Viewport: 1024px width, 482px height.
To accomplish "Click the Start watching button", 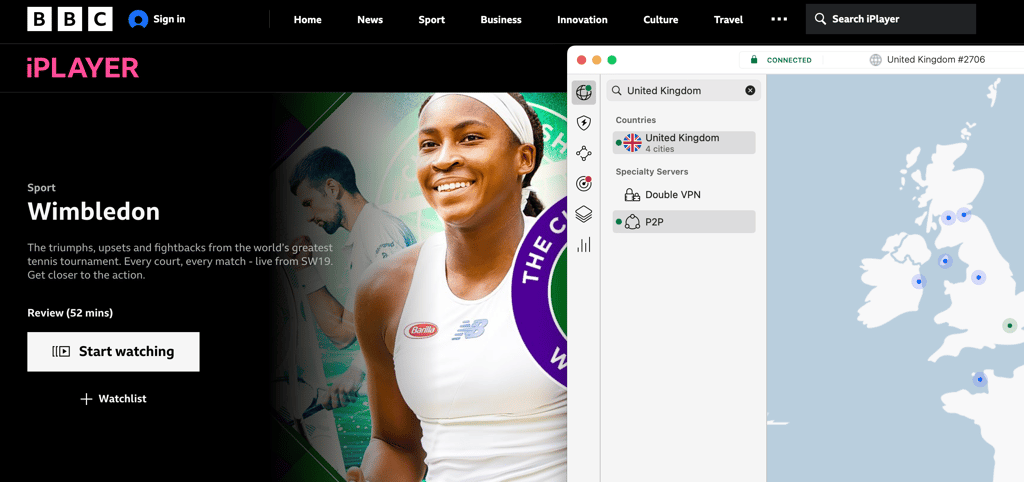I will click(x=113, y=351).
